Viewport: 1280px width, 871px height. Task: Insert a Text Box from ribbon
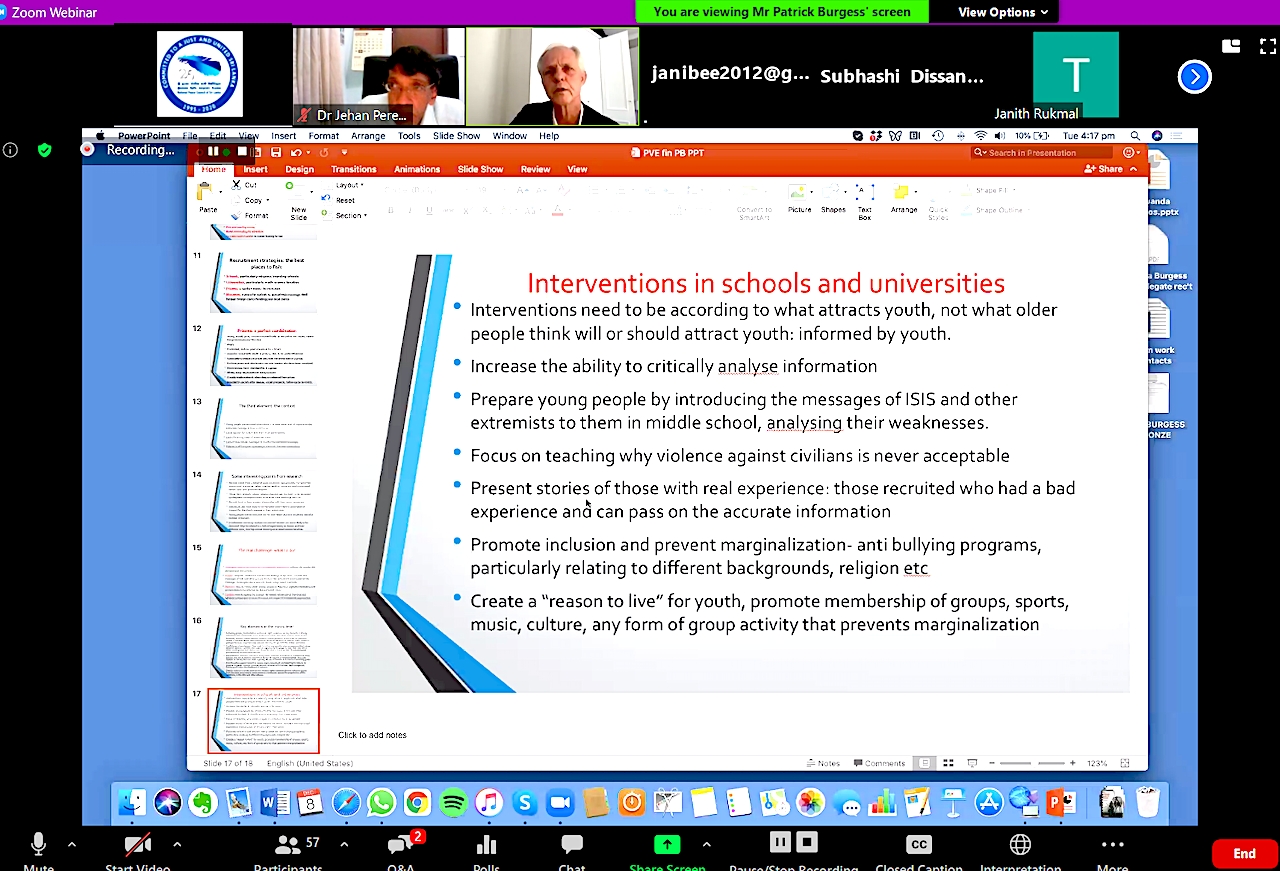865,201
